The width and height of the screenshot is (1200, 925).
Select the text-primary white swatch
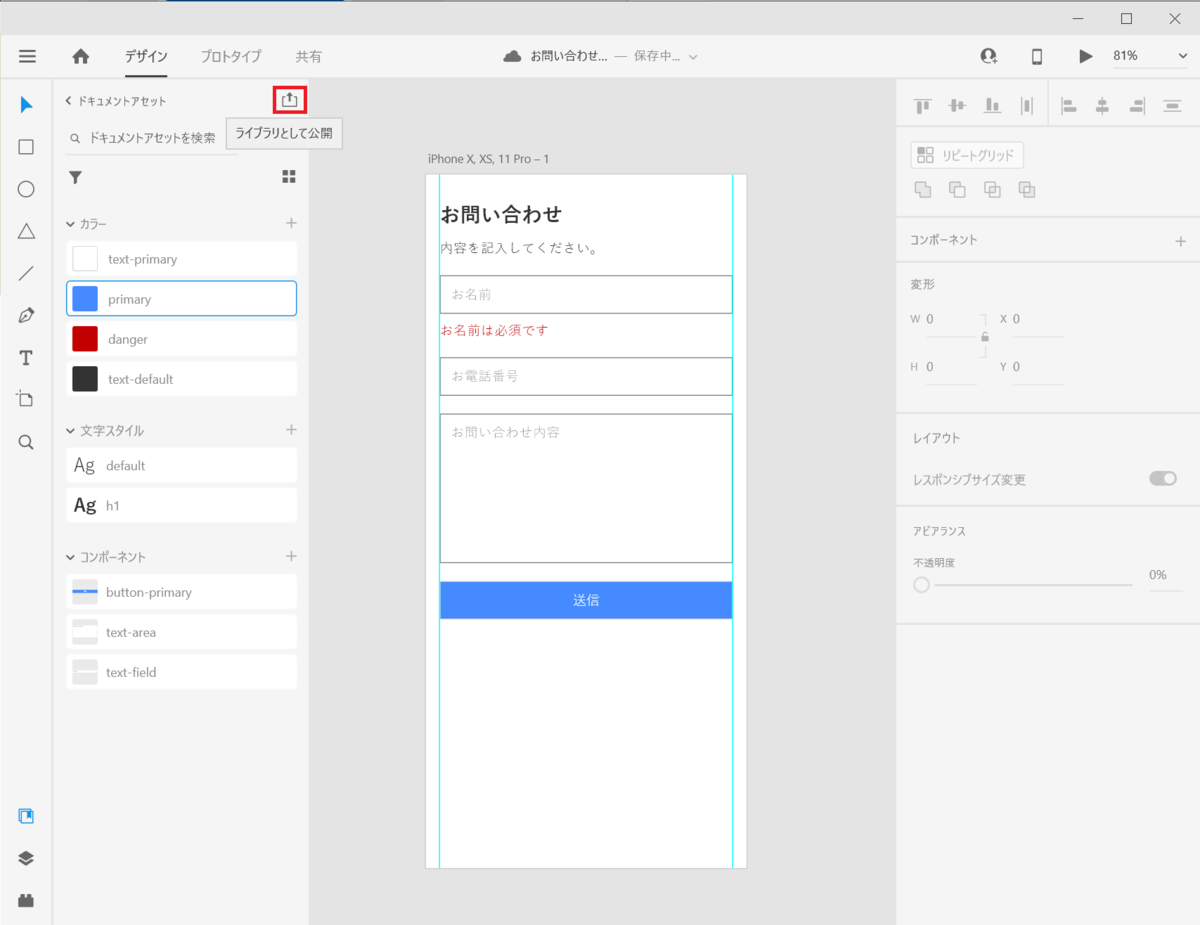point(85,259)
